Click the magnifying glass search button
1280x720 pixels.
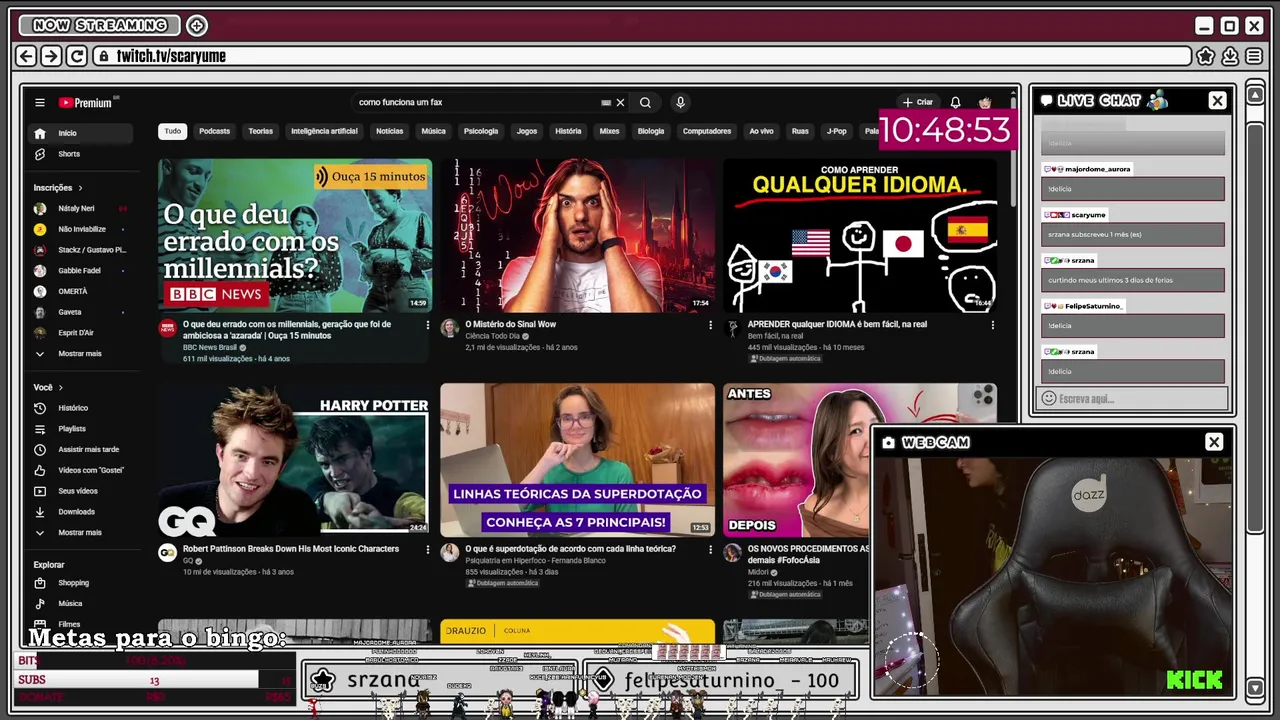click(645, 102)
